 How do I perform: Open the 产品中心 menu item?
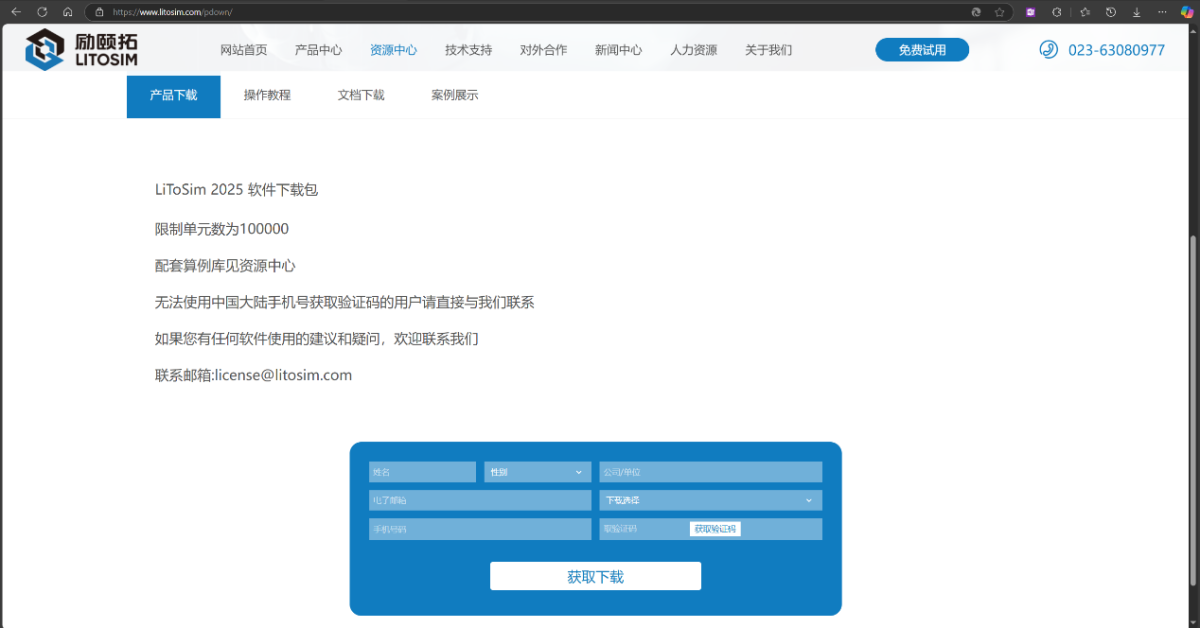(x=318, y=50)
